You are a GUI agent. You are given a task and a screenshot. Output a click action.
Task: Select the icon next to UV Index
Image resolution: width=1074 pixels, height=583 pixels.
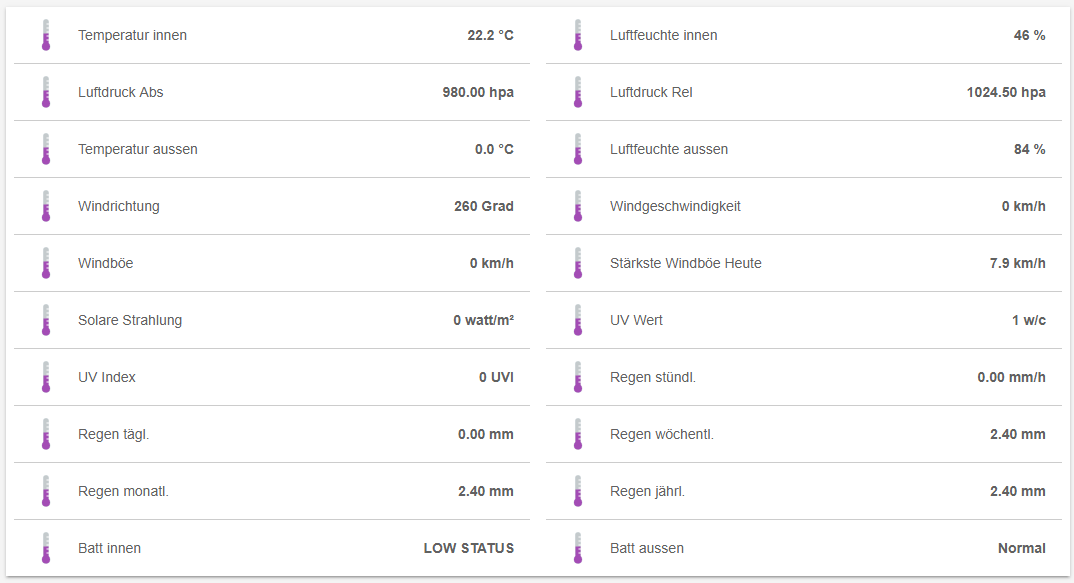[x=45, y=377]
